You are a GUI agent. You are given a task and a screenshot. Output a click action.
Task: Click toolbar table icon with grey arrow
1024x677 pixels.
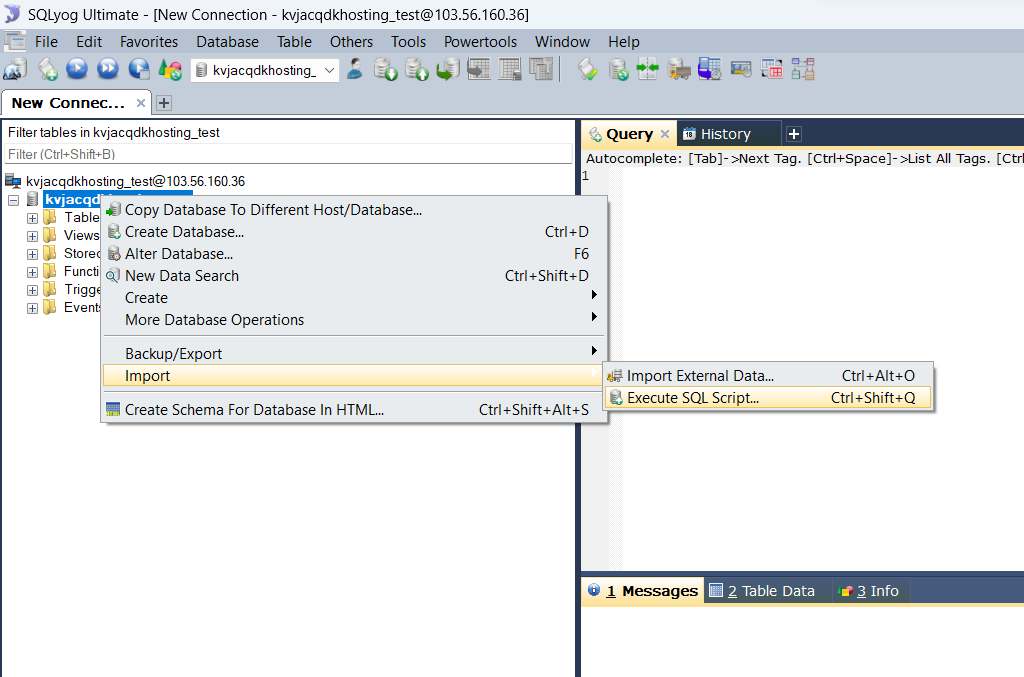pos(479,69)
